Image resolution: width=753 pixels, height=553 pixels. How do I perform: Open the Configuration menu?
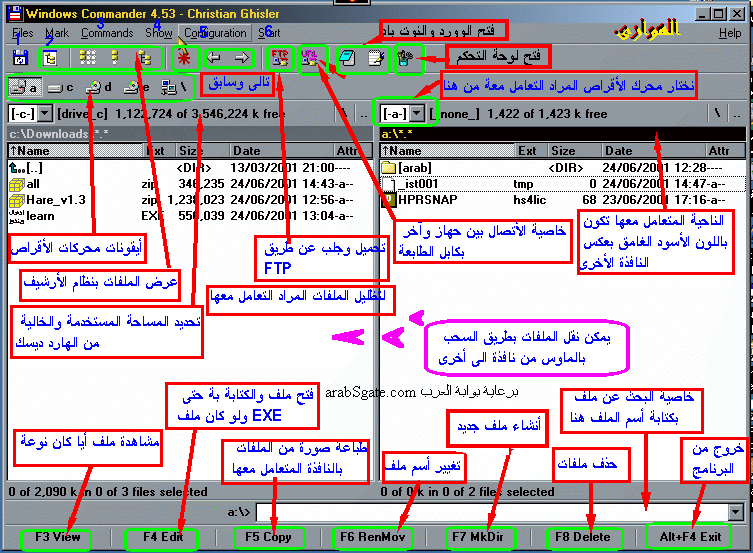tap(215, 33)
